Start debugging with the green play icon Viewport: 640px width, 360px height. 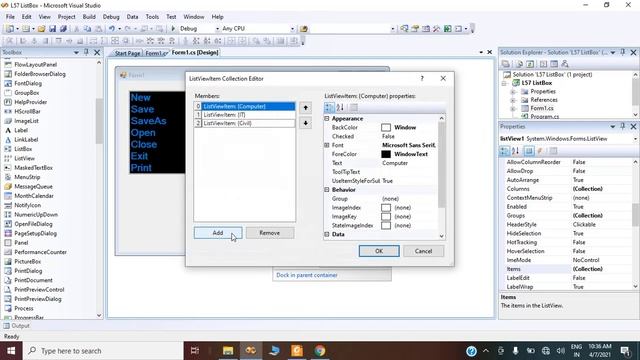[x=173, y=29]
